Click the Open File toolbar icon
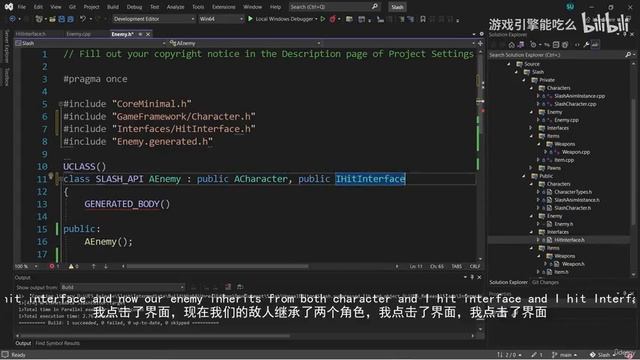This screenshot has height=360, width=640. pyautogui.click(x=52, y=19)
